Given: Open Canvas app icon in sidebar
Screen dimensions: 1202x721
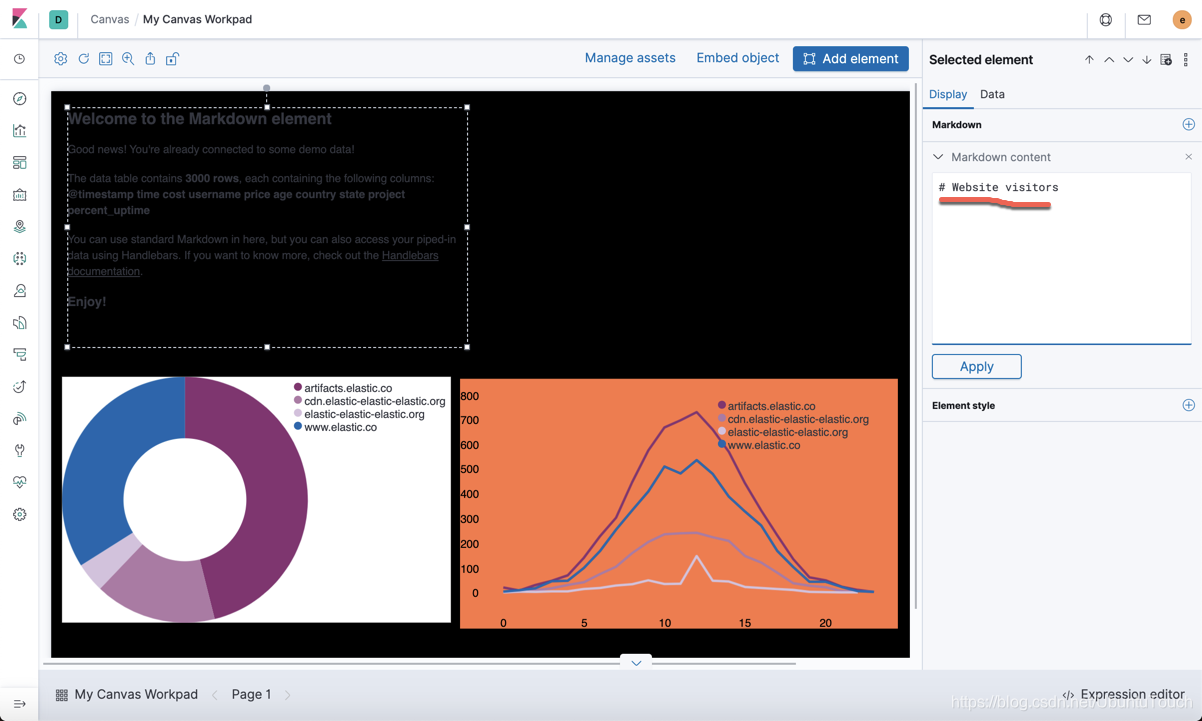Looking at the screenshot, I should click(x=19, y=195).
